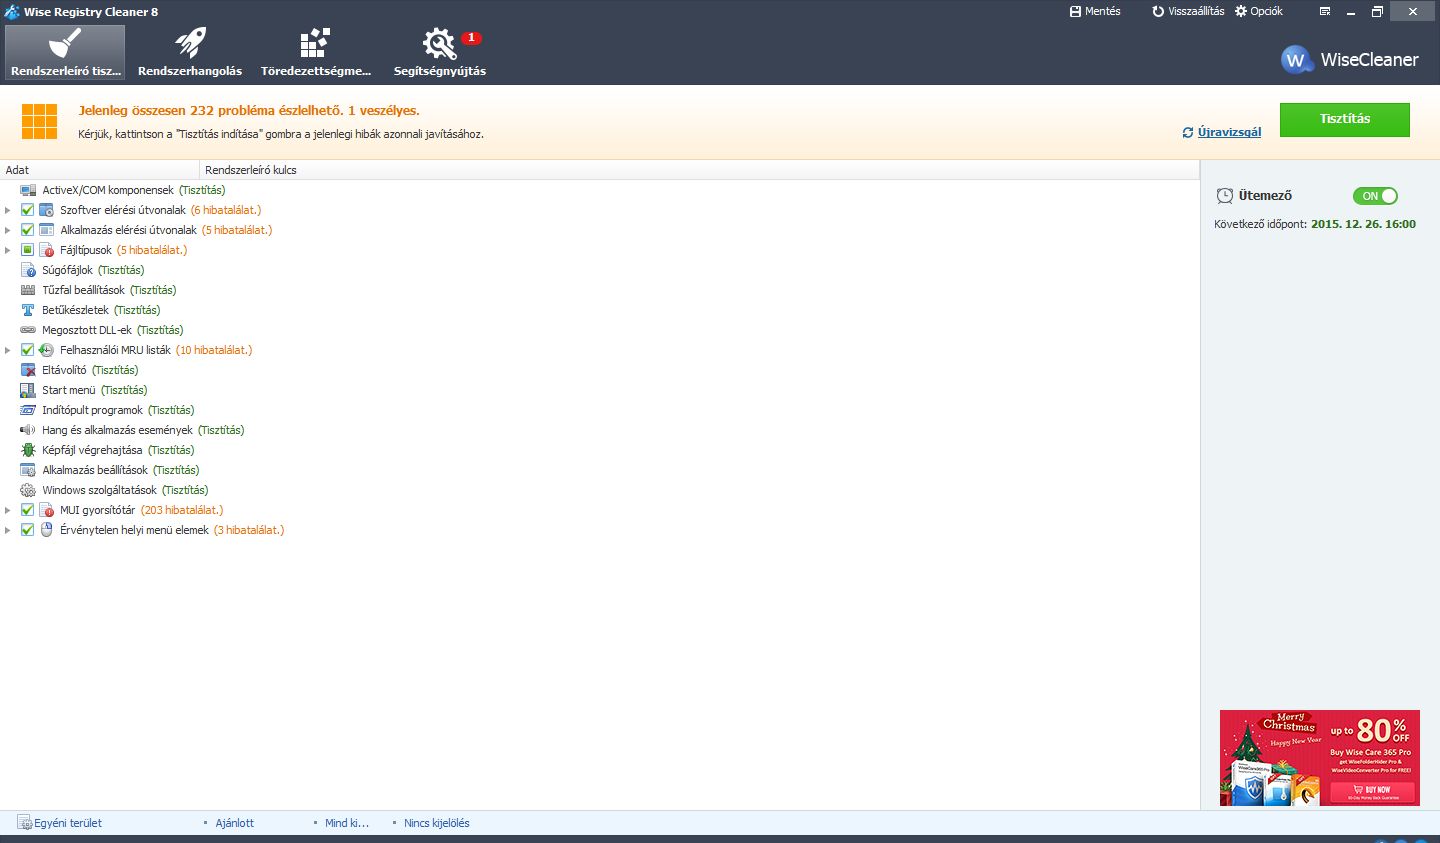Select the Start menü (Tisztítás) row text
Screen dimensions: 1440x843
[x=95, y=390]
